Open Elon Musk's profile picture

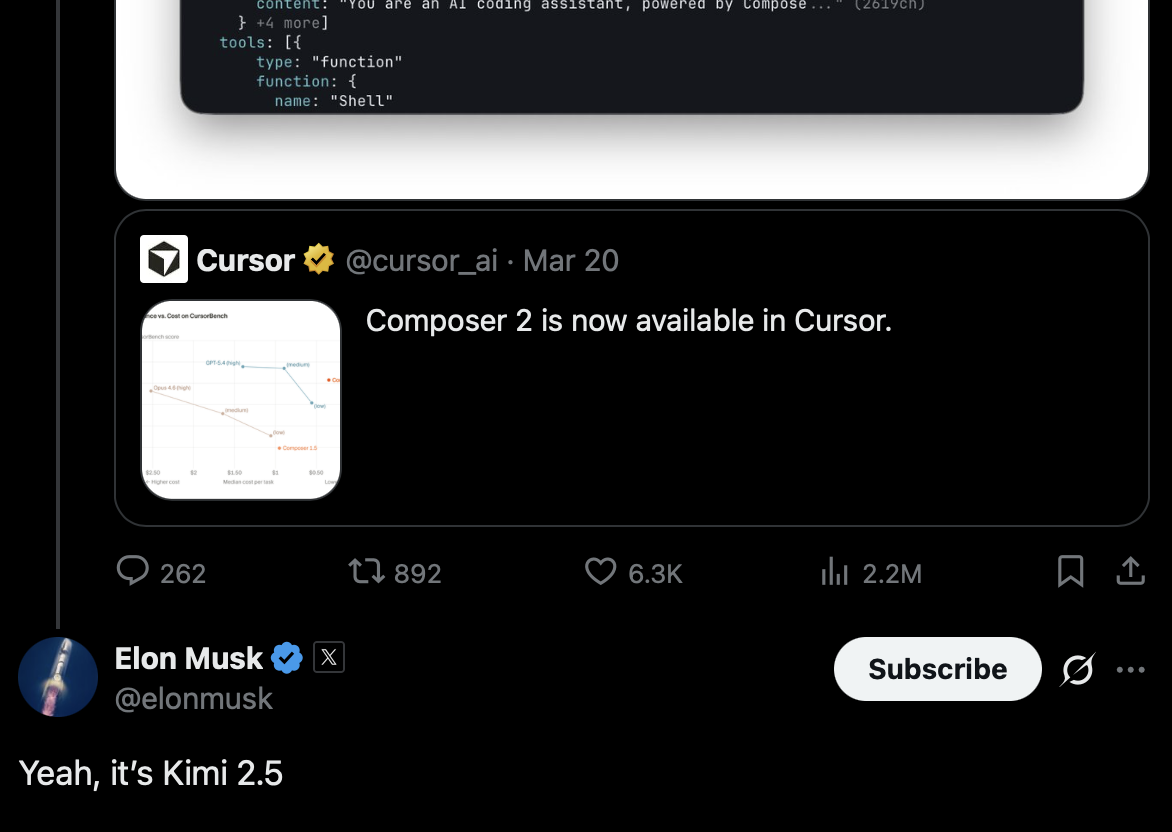pyautogui.click(x=58, y=677)
